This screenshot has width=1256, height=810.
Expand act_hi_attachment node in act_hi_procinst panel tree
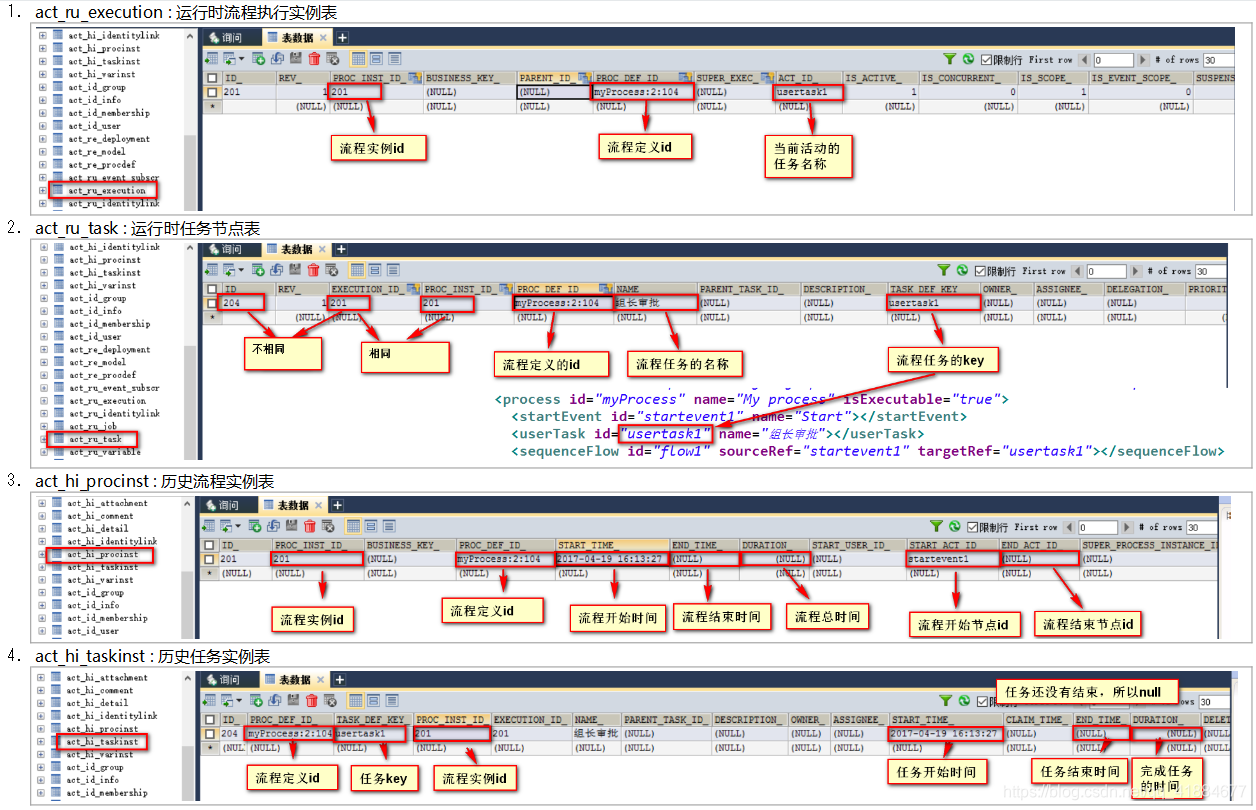[42, 503]
